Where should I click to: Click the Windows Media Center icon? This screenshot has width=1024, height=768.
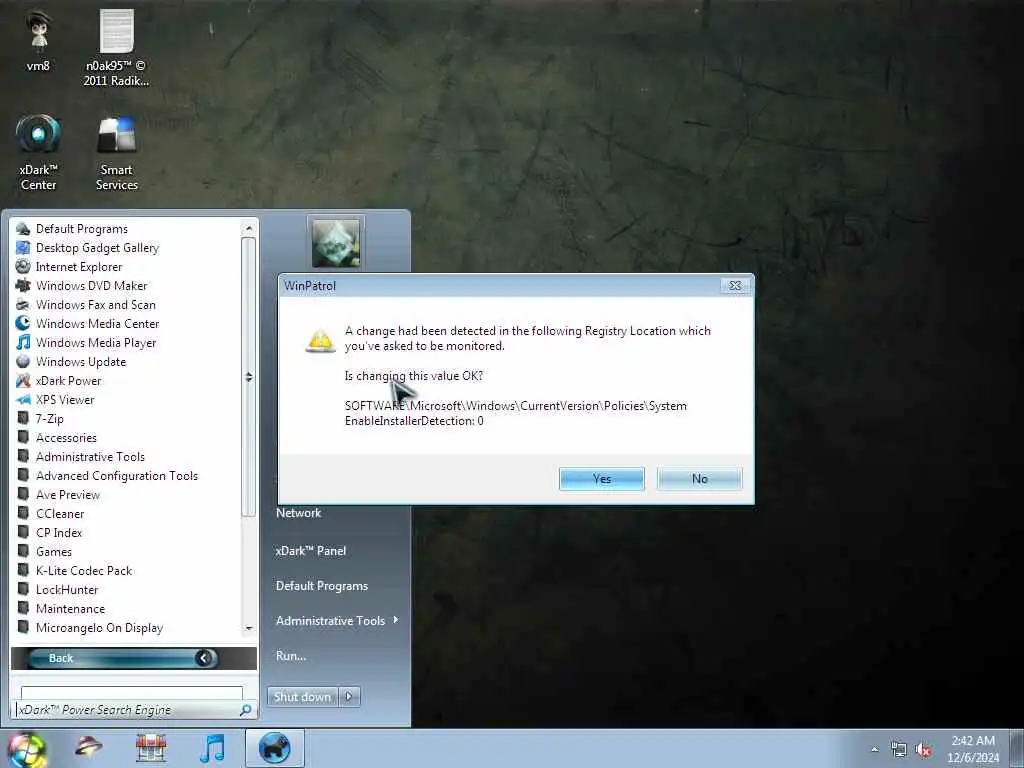(23, 323)
